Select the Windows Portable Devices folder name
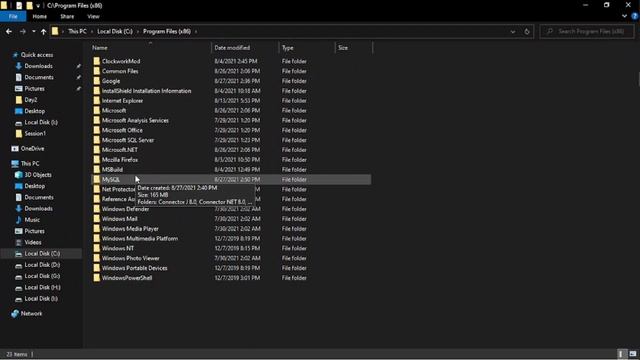The width and height of the screenshot is (640, 360). pyautogui.click(x=135, y=268)
